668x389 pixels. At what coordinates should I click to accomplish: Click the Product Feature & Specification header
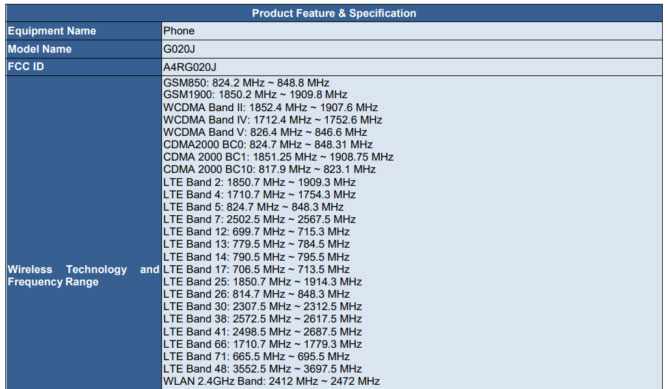[334, 13]
